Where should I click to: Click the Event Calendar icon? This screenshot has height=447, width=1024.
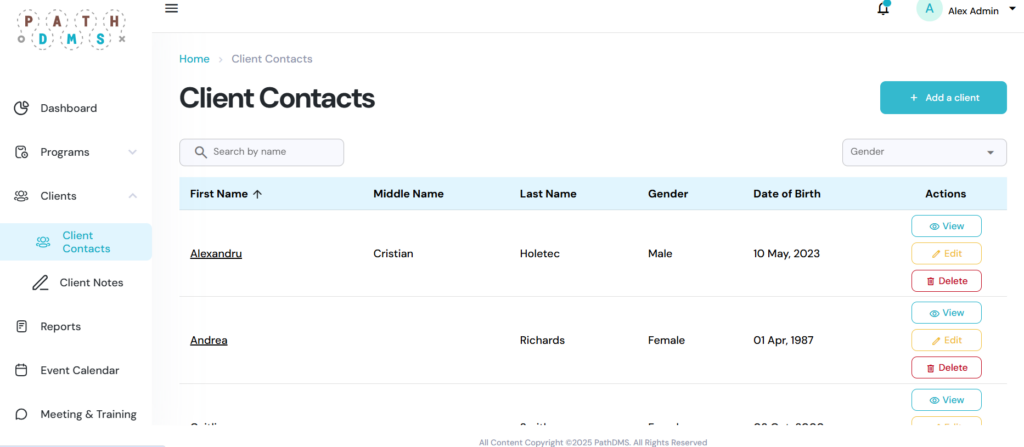tap(21, 371)
